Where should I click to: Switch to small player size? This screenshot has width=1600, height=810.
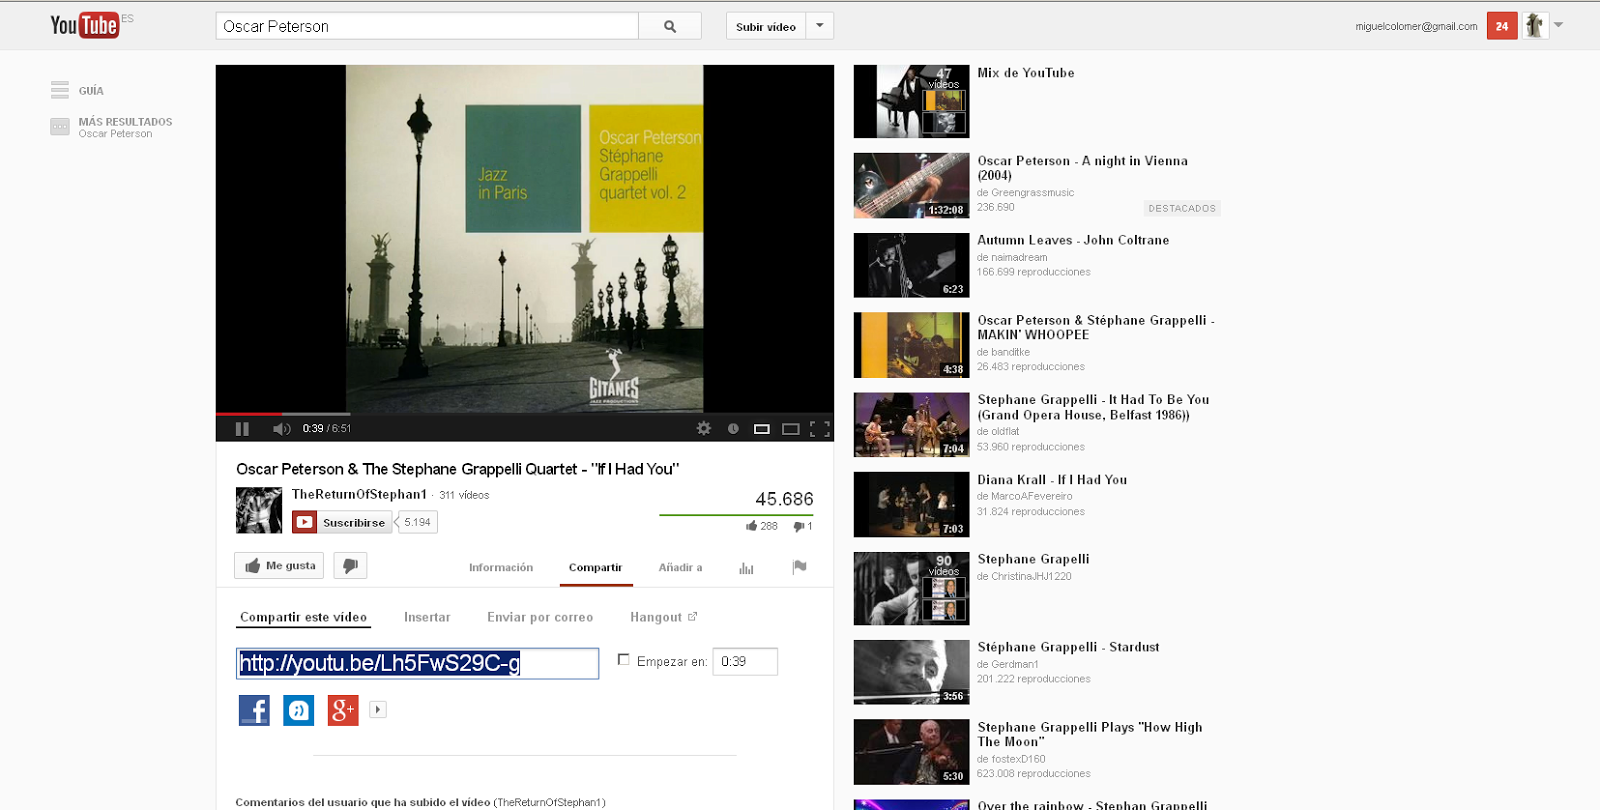(x=762, y=428)
